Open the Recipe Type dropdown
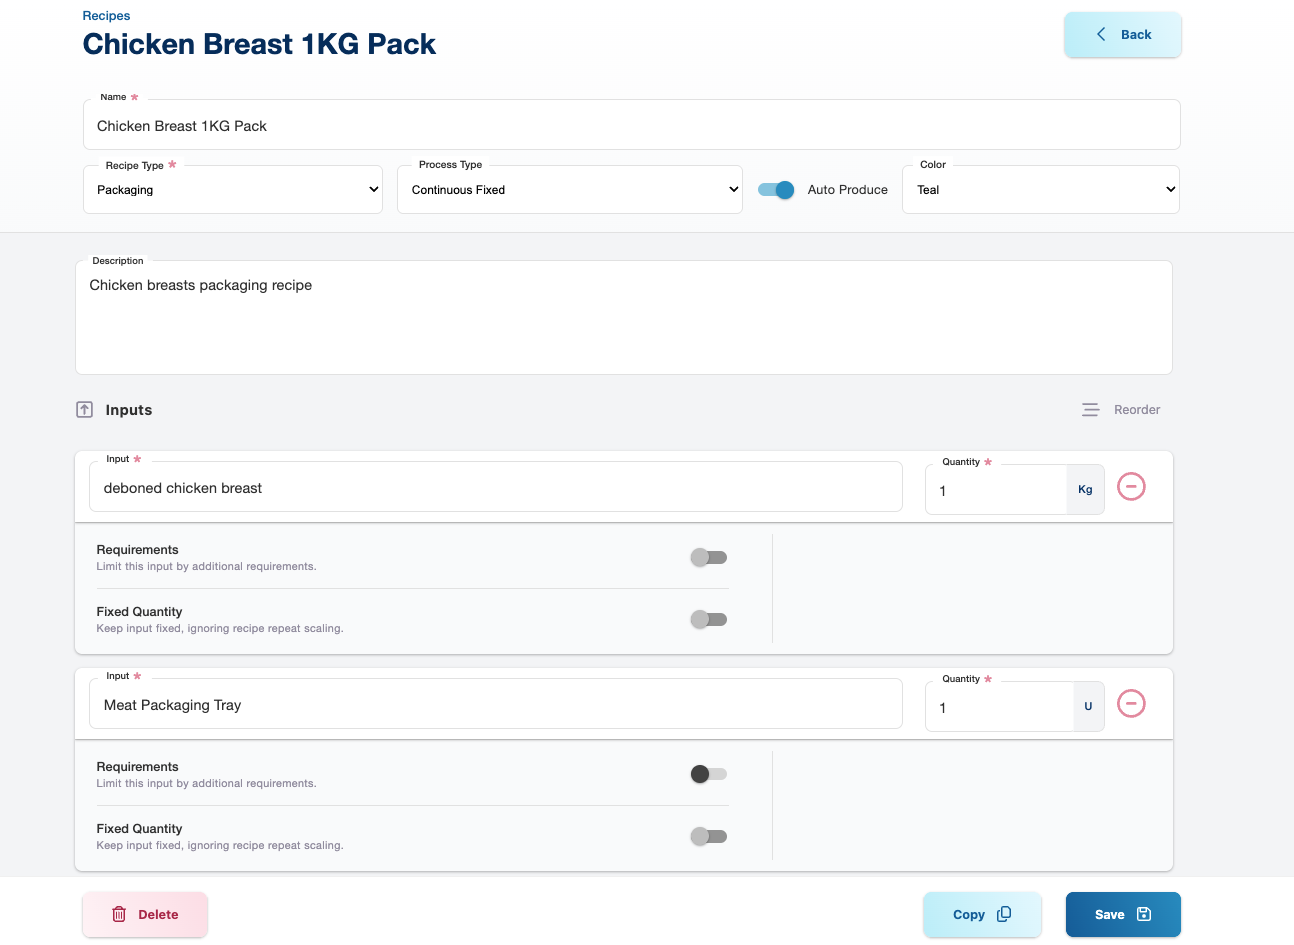 pyautogui.click(x=233, y=190)
